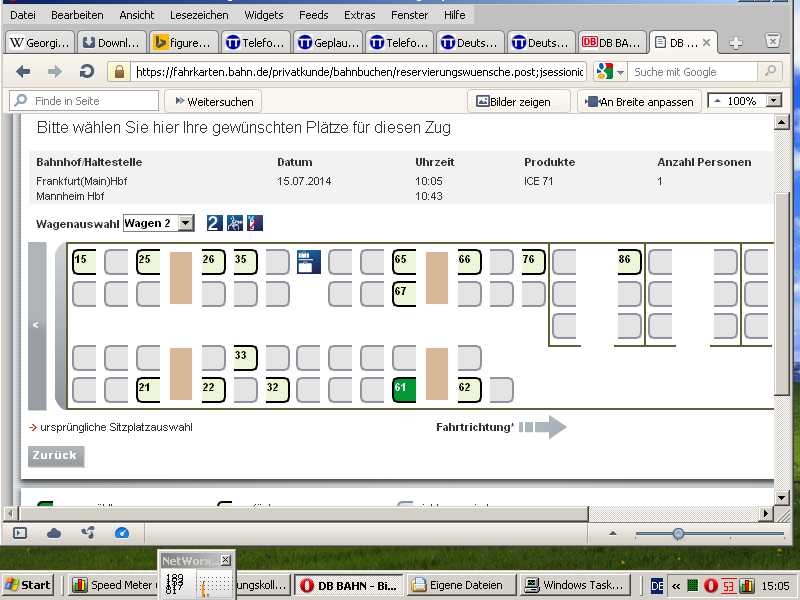The image size is (800, 600).
Task: Click the luggage rack icon in seat map
Action: (308, 262)
